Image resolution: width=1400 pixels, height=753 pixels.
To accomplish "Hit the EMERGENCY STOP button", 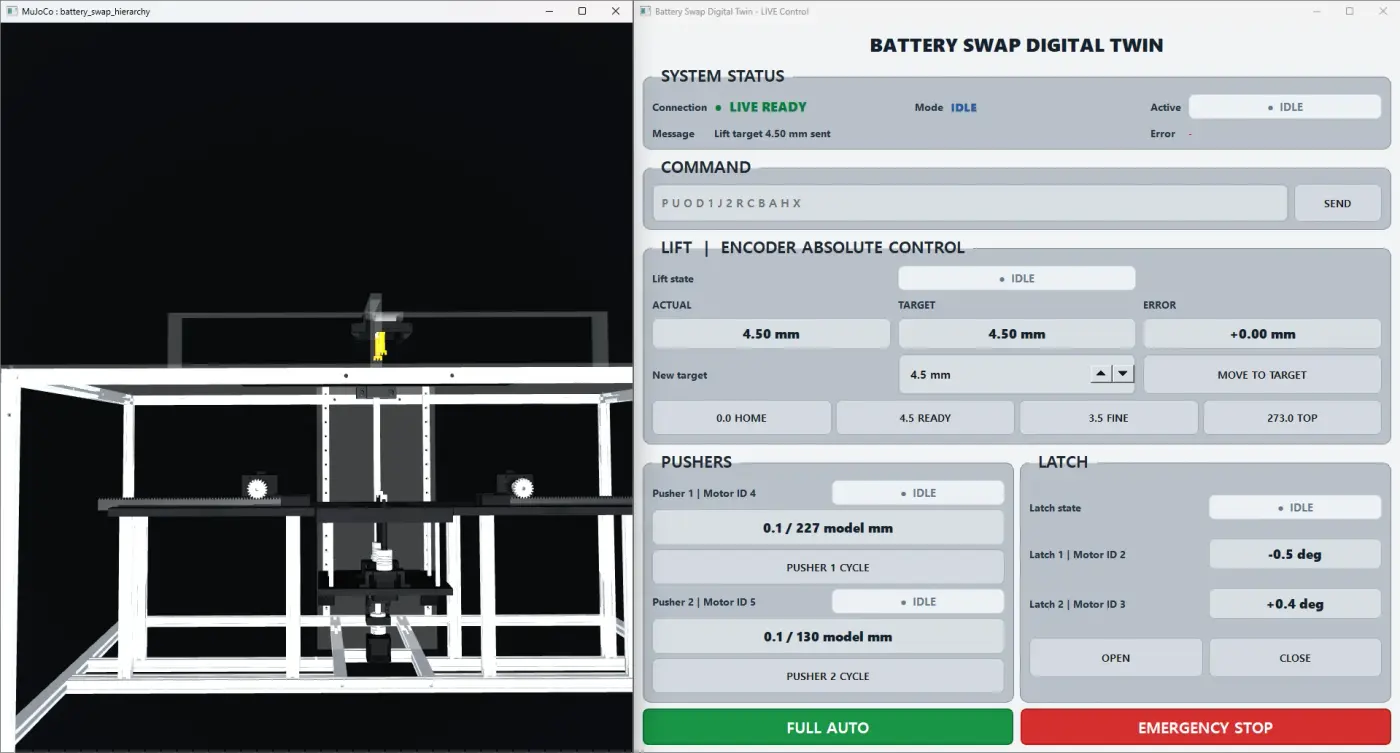I will coord(1205,727).
